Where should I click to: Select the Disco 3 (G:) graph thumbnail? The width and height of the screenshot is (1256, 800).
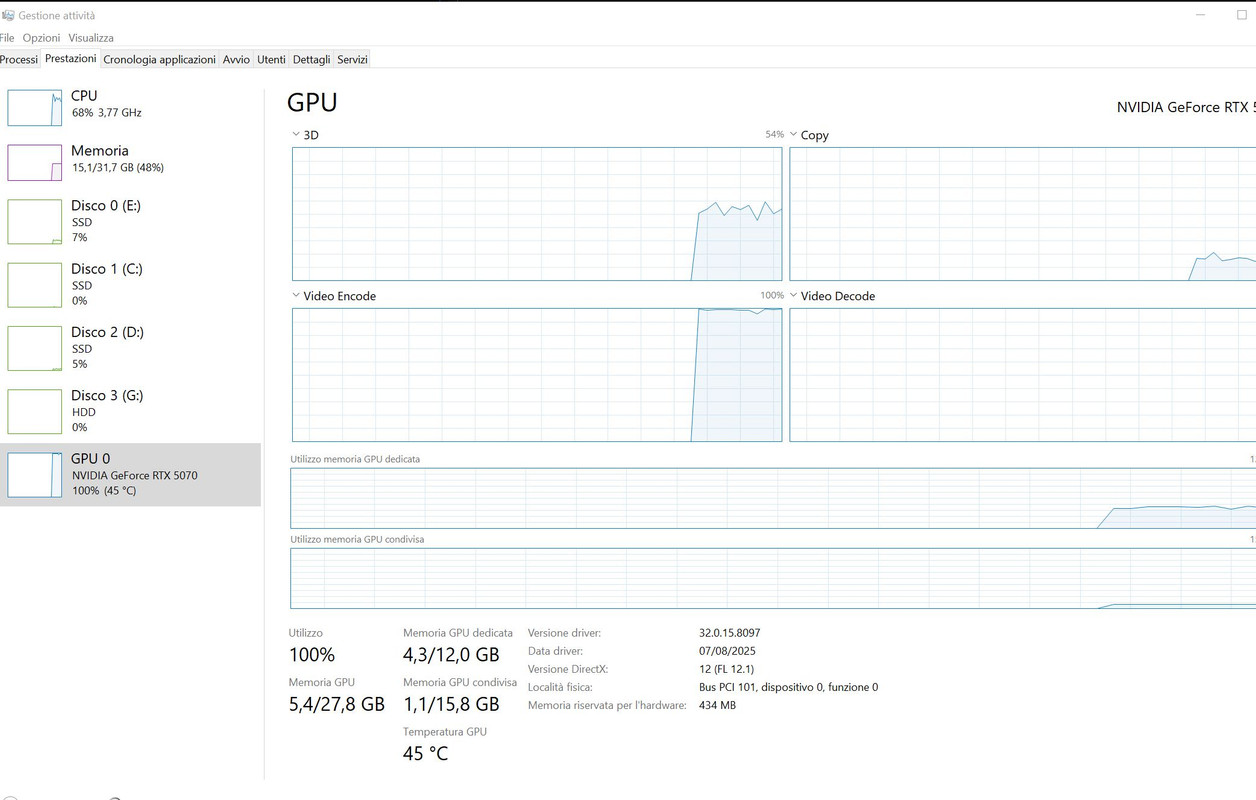(x=35, y=411)
